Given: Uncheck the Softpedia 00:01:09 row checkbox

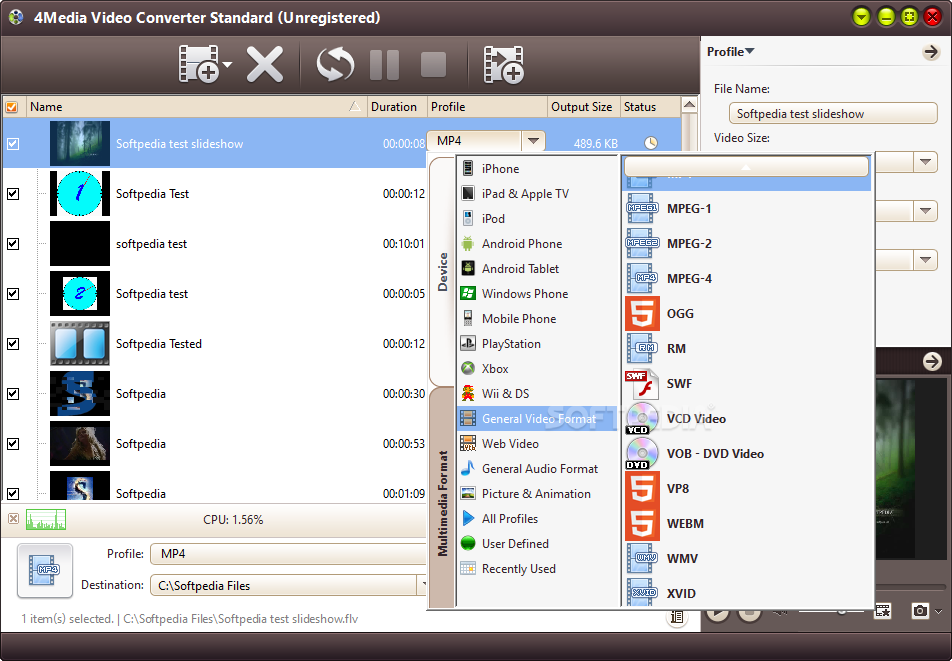Looking at the screenshot, I should pyautogui.click(x=13, y=493).
